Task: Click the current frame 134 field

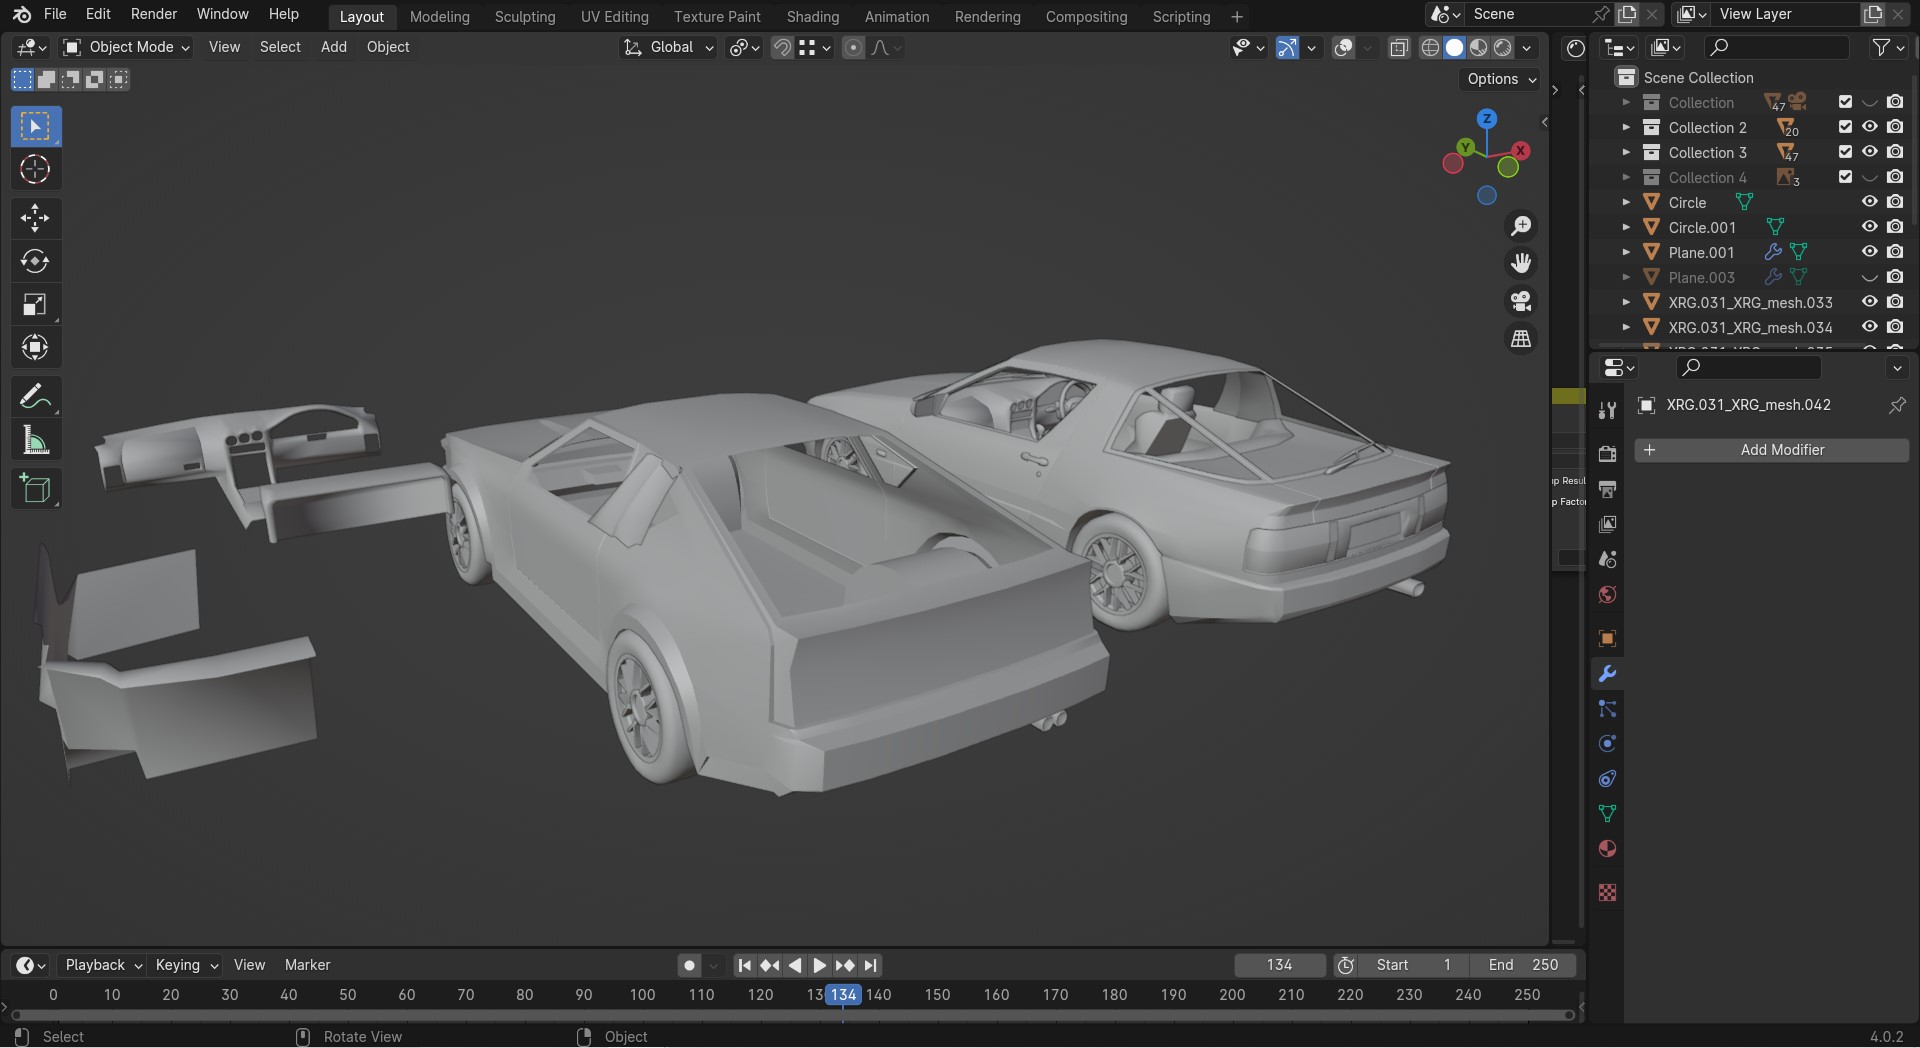Action: pyautogui.click(x=1280, y=965)
